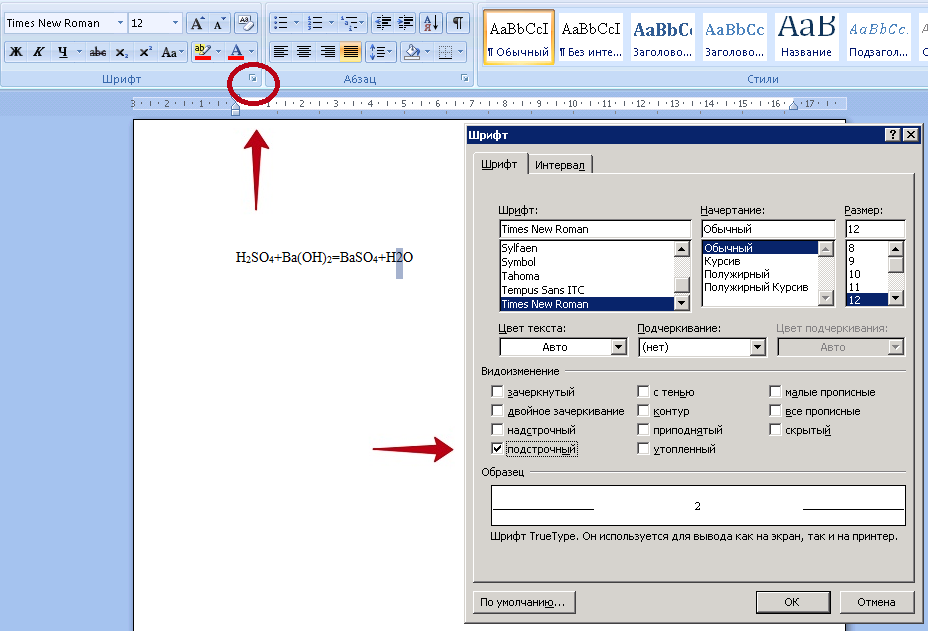Click the По умолчанию... button
928x631 pixels.
[523, 602]
